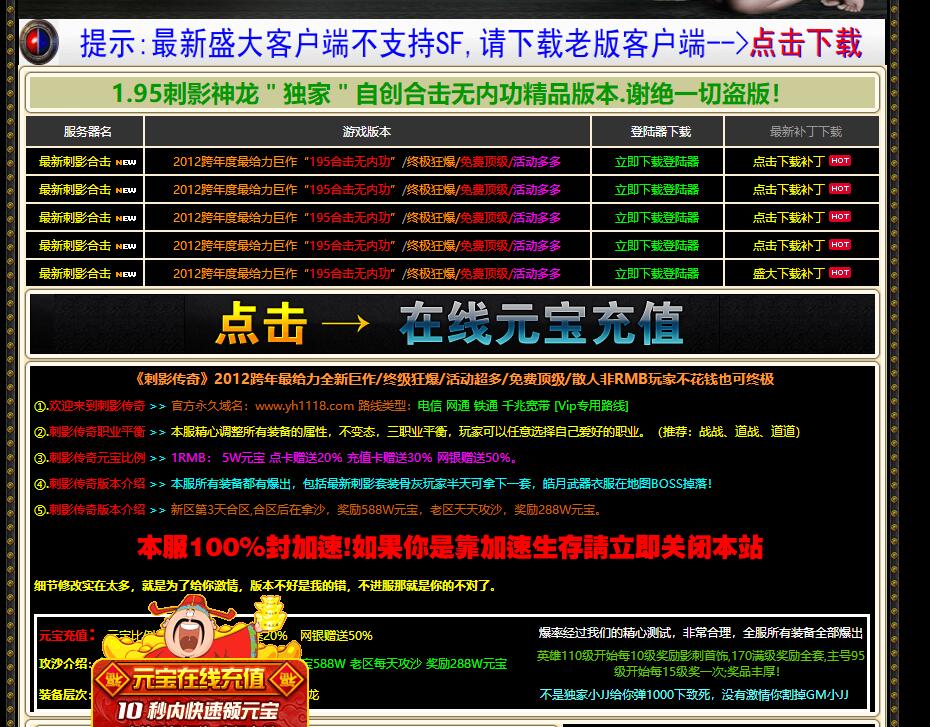Click the line starting "③.刺影传奇元宝比例"
The width and height of the screenshot is (930, 727).
tap(276, 458)
